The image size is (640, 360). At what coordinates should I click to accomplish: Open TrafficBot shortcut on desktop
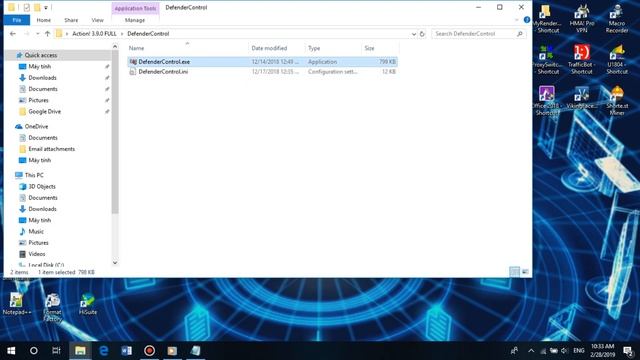[582, 60]
